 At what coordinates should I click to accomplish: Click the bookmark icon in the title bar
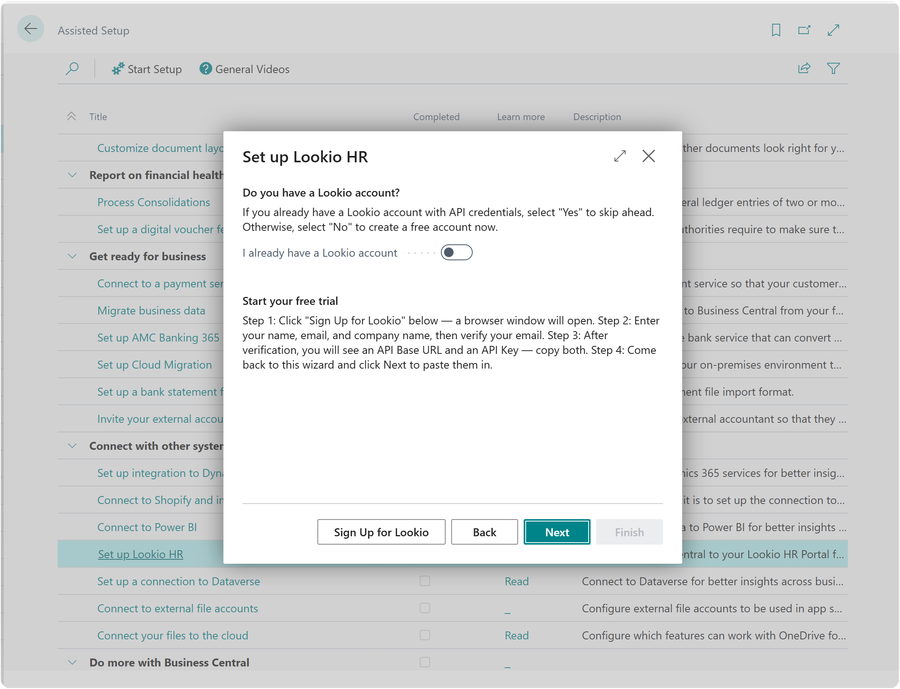tap(776, 30)
